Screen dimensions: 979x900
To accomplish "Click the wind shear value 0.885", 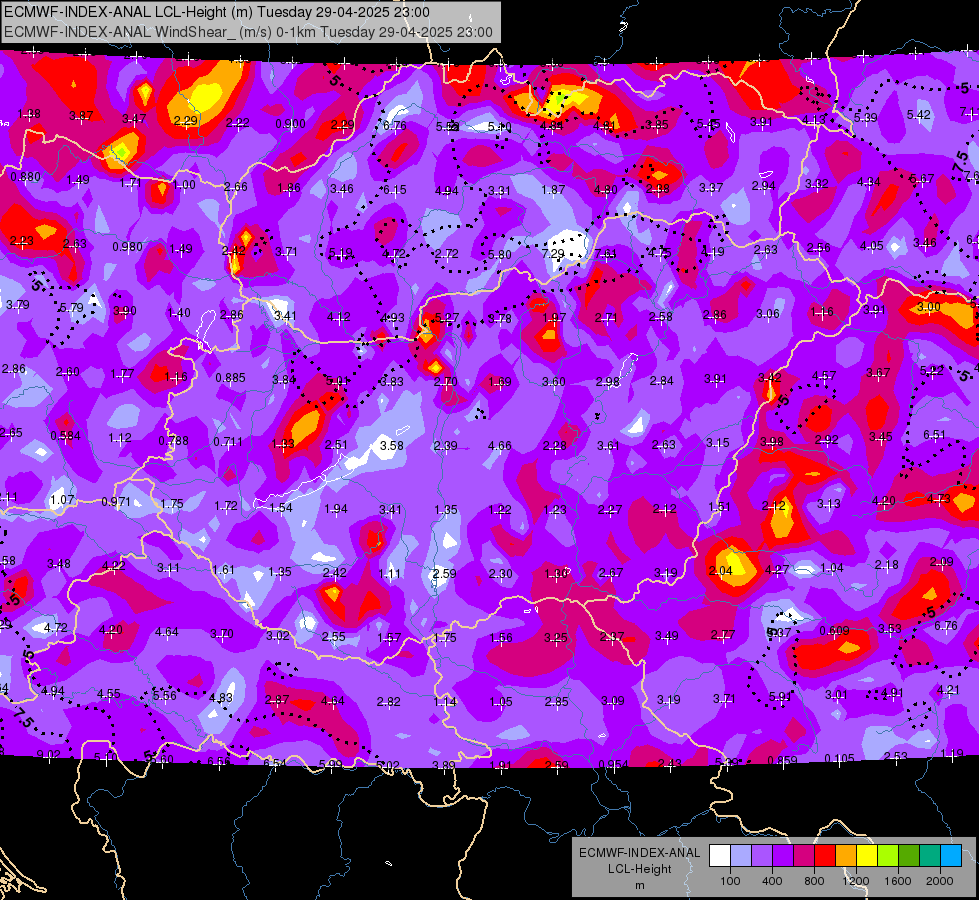I will pos(230,378).
